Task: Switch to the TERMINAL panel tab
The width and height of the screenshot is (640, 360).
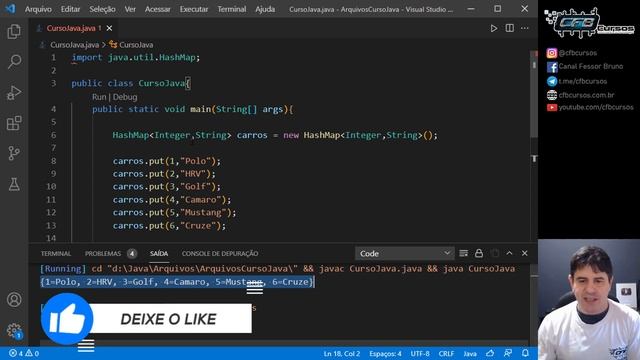Action: [56, 253]
